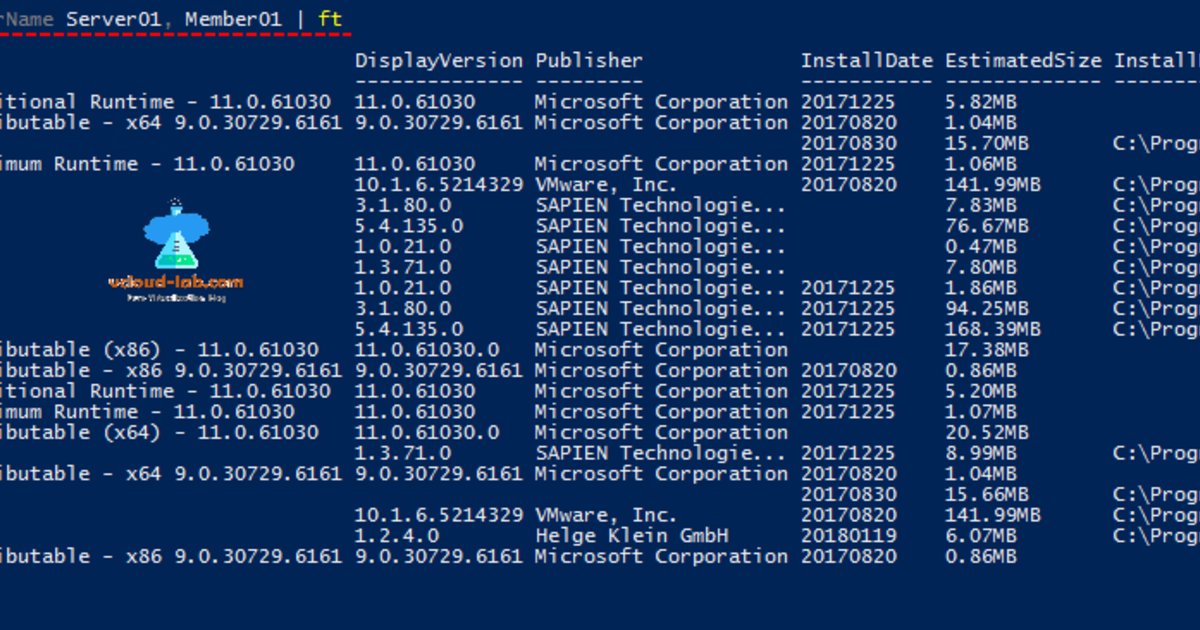Screen dimensions: 1200x630
Task: Click version 1.0.21.0 in the 0.47MB row
Action: (403, 246)
